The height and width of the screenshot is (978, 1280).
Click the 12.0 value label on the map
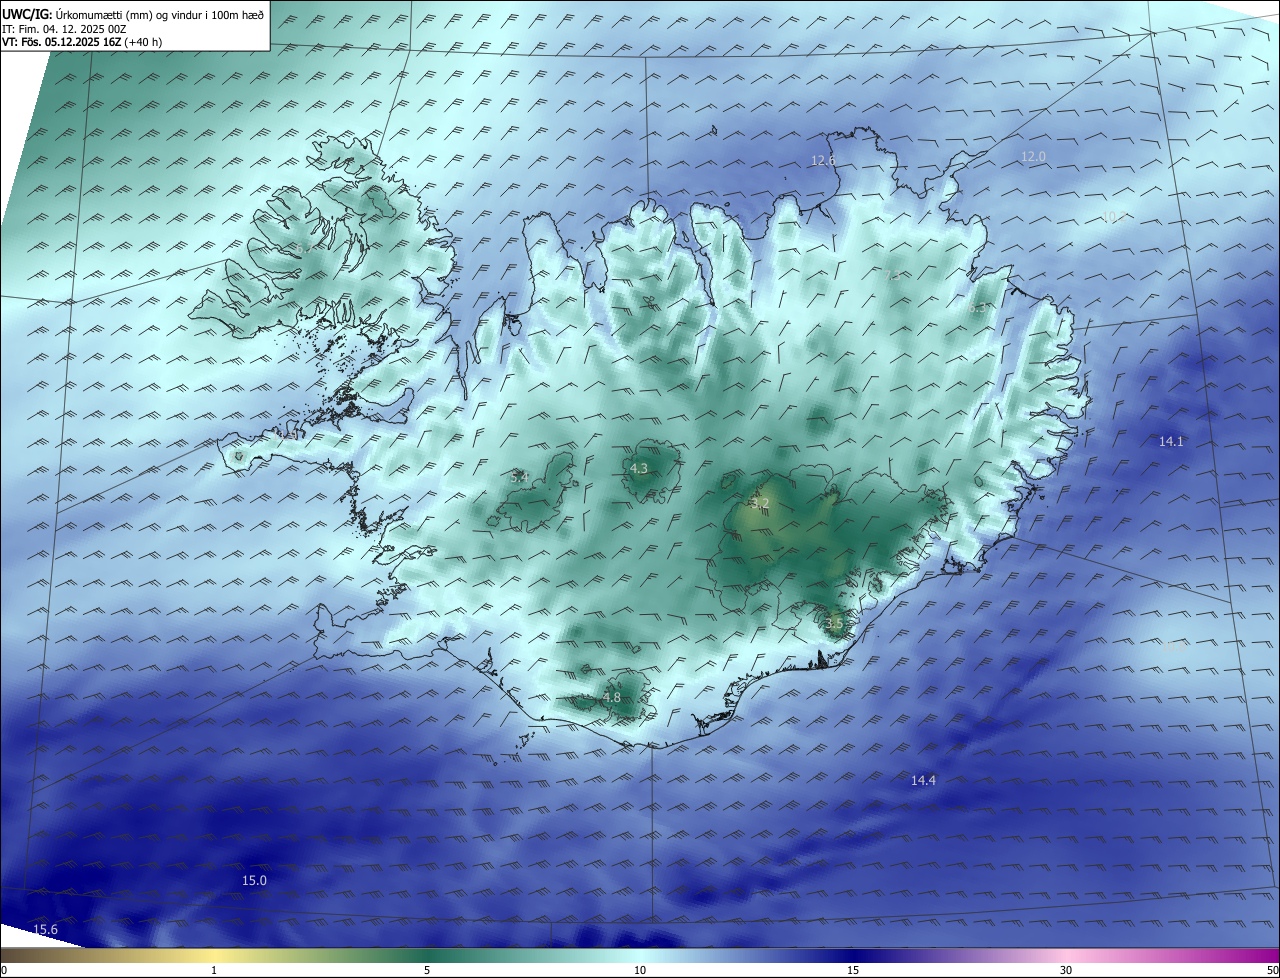[1033, 157]
